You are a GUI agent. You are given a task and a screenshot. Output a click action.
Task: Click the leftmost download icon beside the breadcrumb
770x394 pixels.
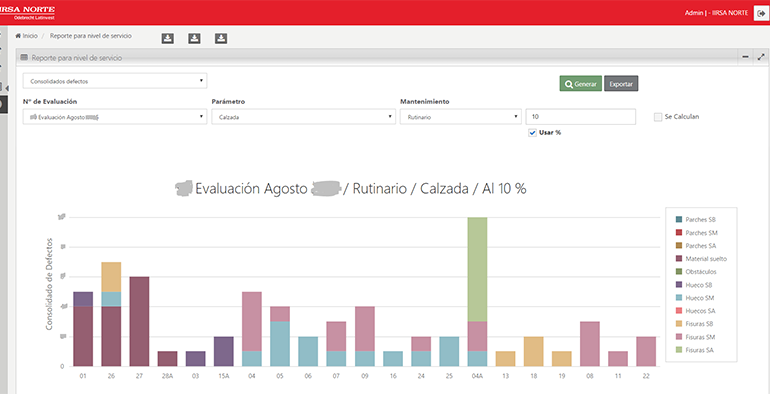click(x=168, y=39)
